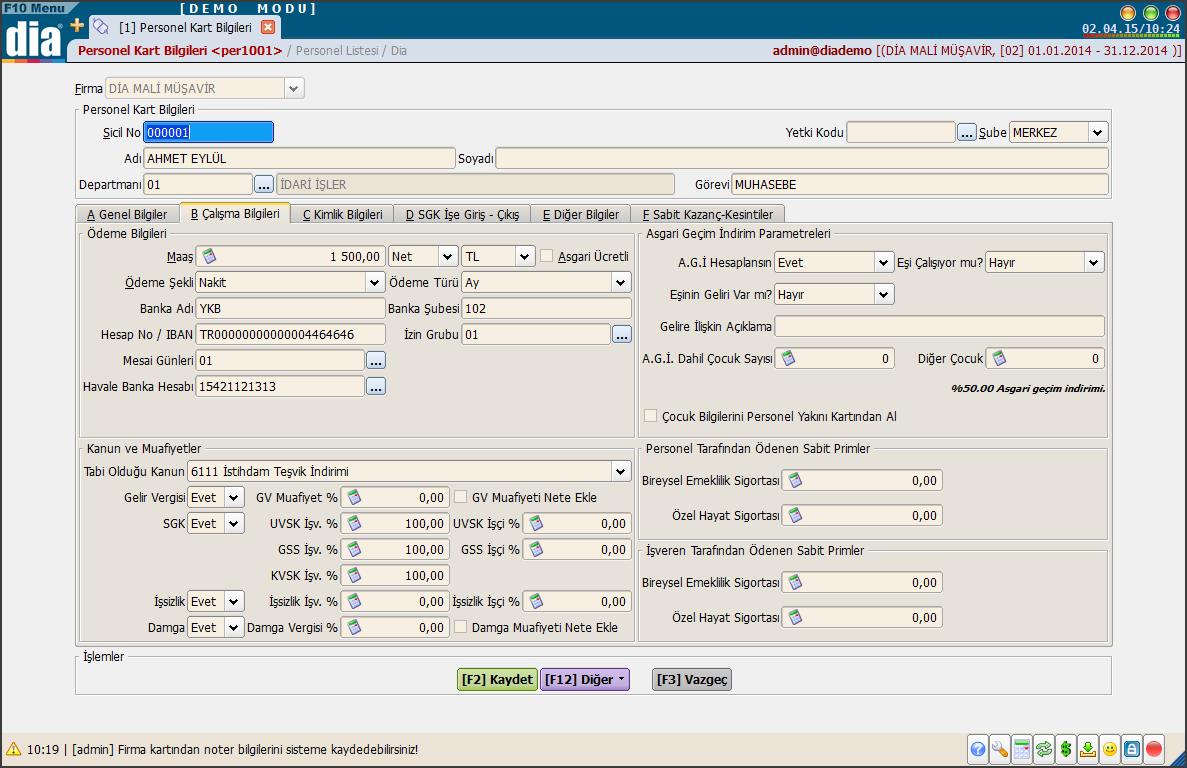This screenshot has height=768, width=1187.
Task: Open the Net salary type dropdown
Action: 447,257
